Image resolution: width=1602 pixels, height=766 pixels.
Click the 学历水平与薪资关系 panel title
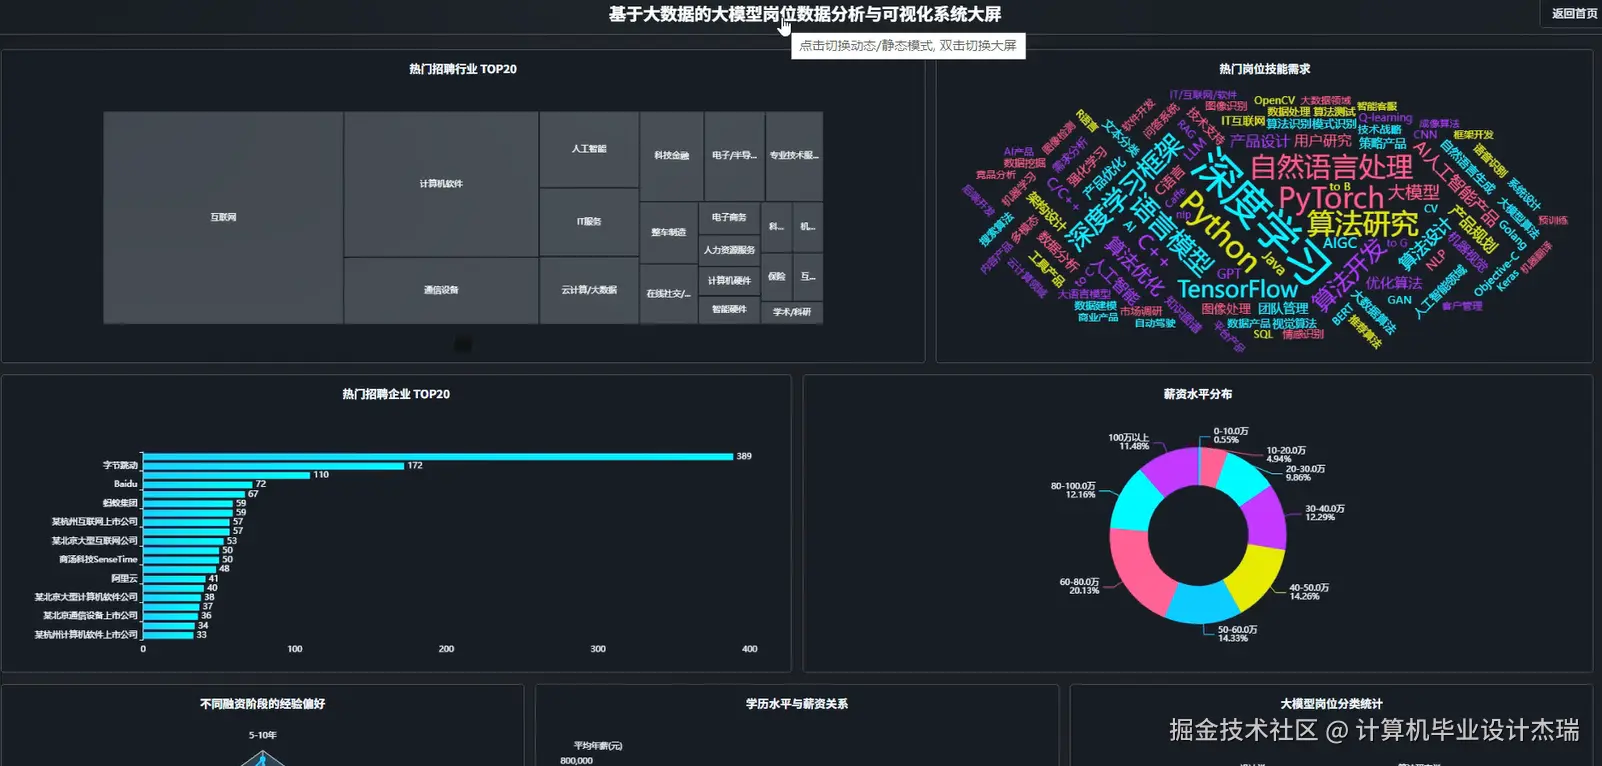[x=797, y=704]
